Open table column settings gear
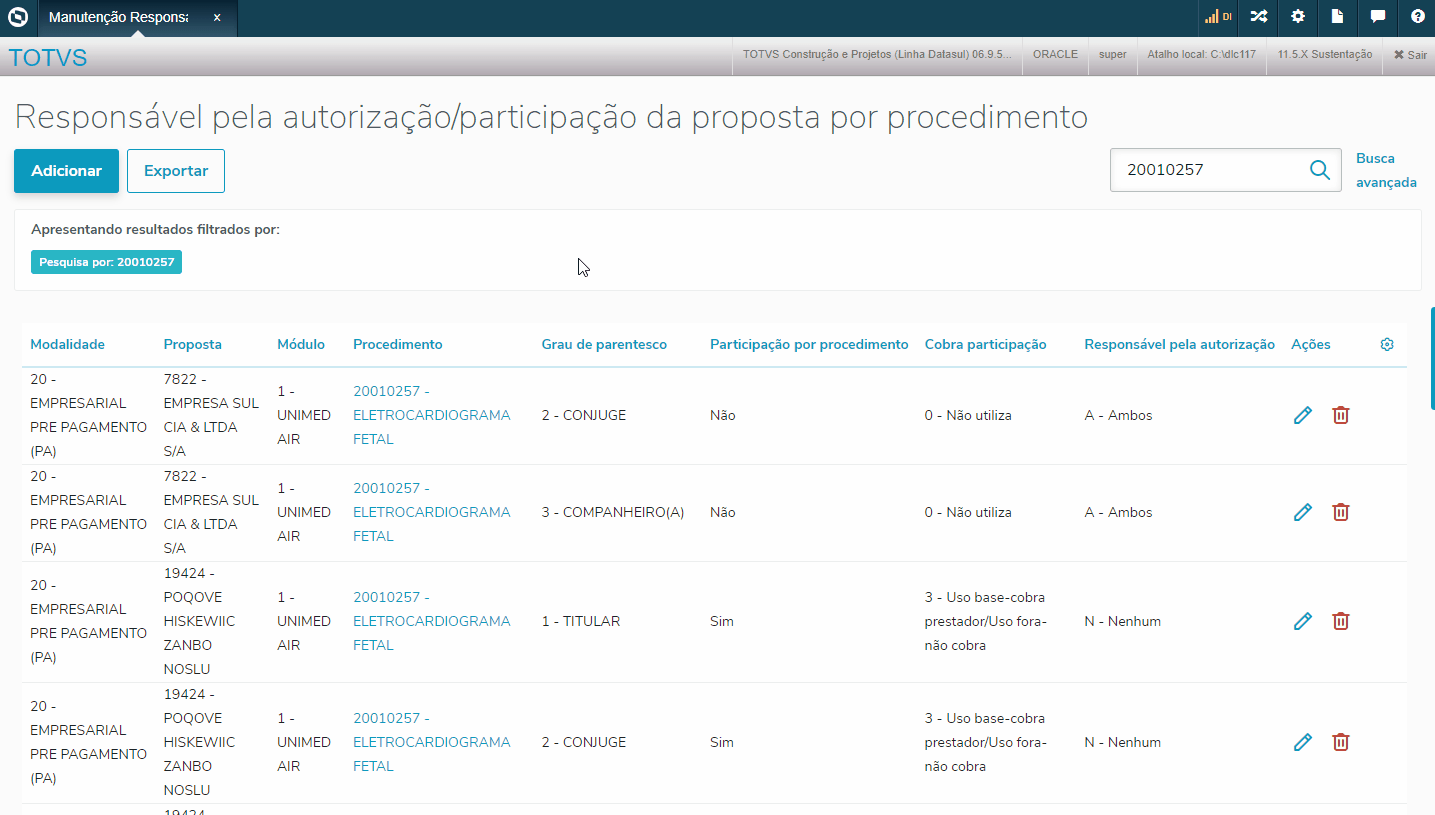Screen dimensions: 1435x815 [x=1387, y=344]
